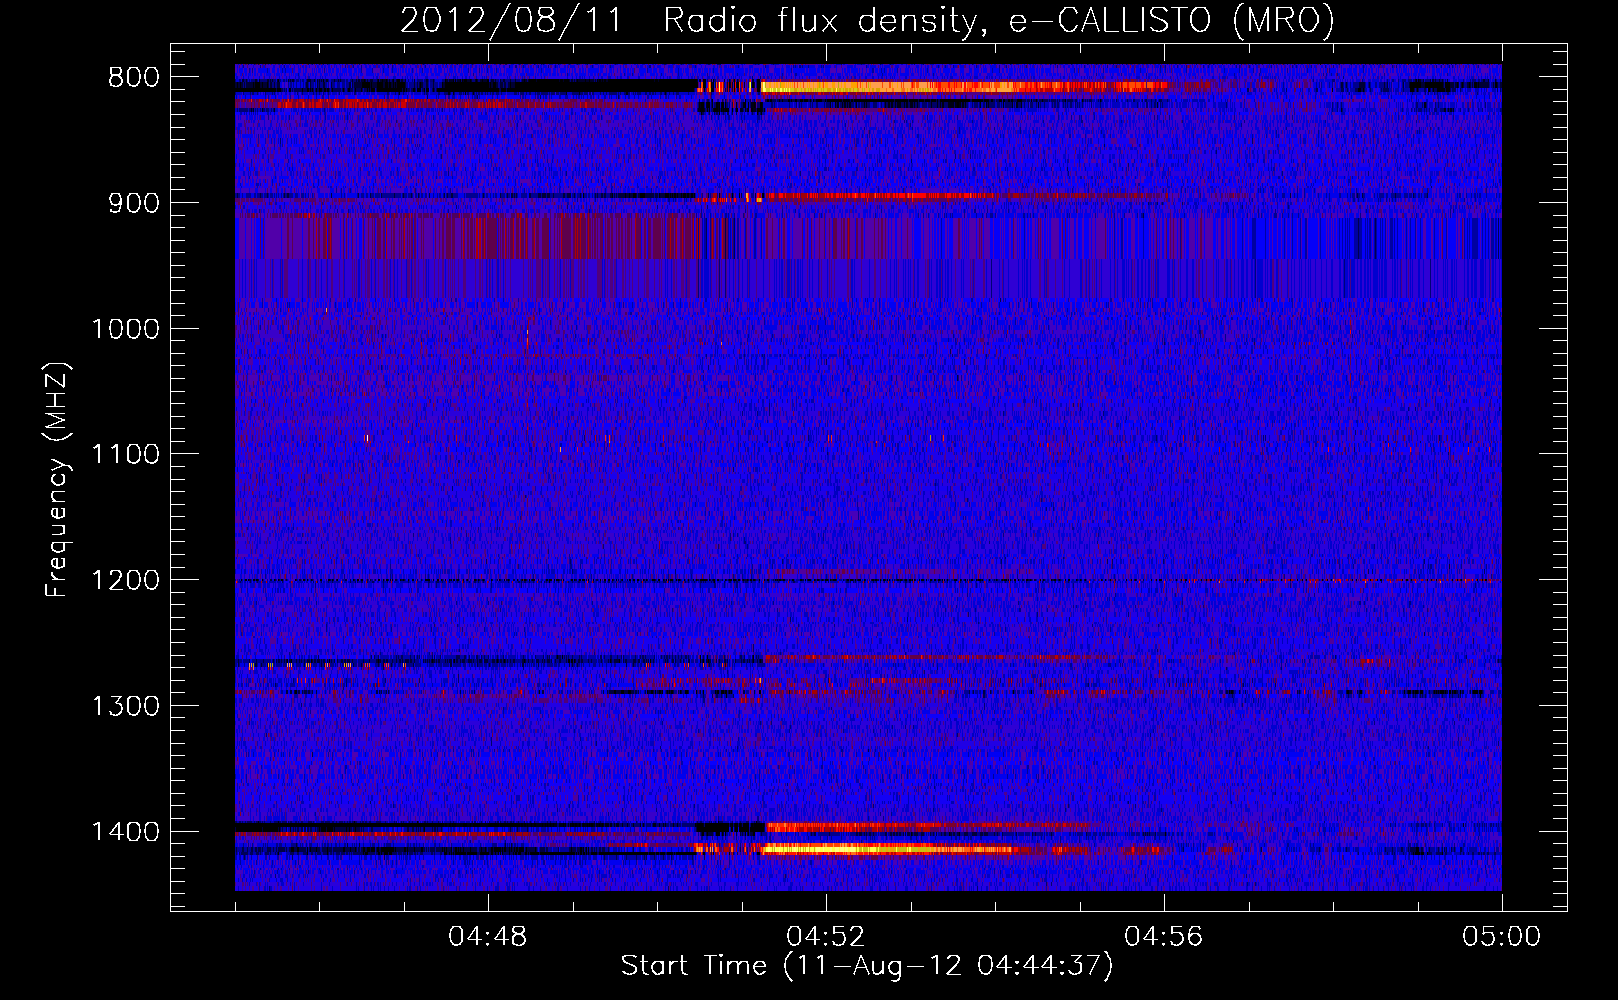Click the 04:56 time tick label
Viewport: 1618px width, 1000px height.
[x=1164, y=937]
